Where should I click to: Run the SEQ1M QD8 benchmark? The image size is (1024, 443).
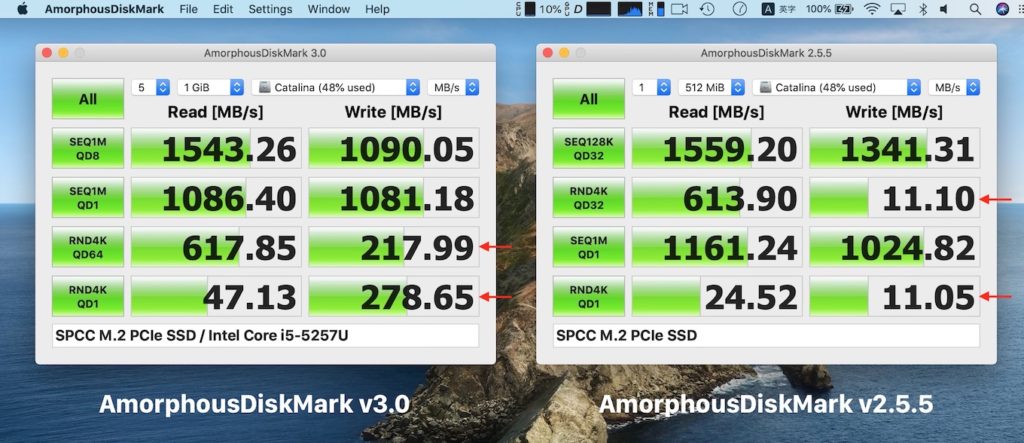coord(88,149)
